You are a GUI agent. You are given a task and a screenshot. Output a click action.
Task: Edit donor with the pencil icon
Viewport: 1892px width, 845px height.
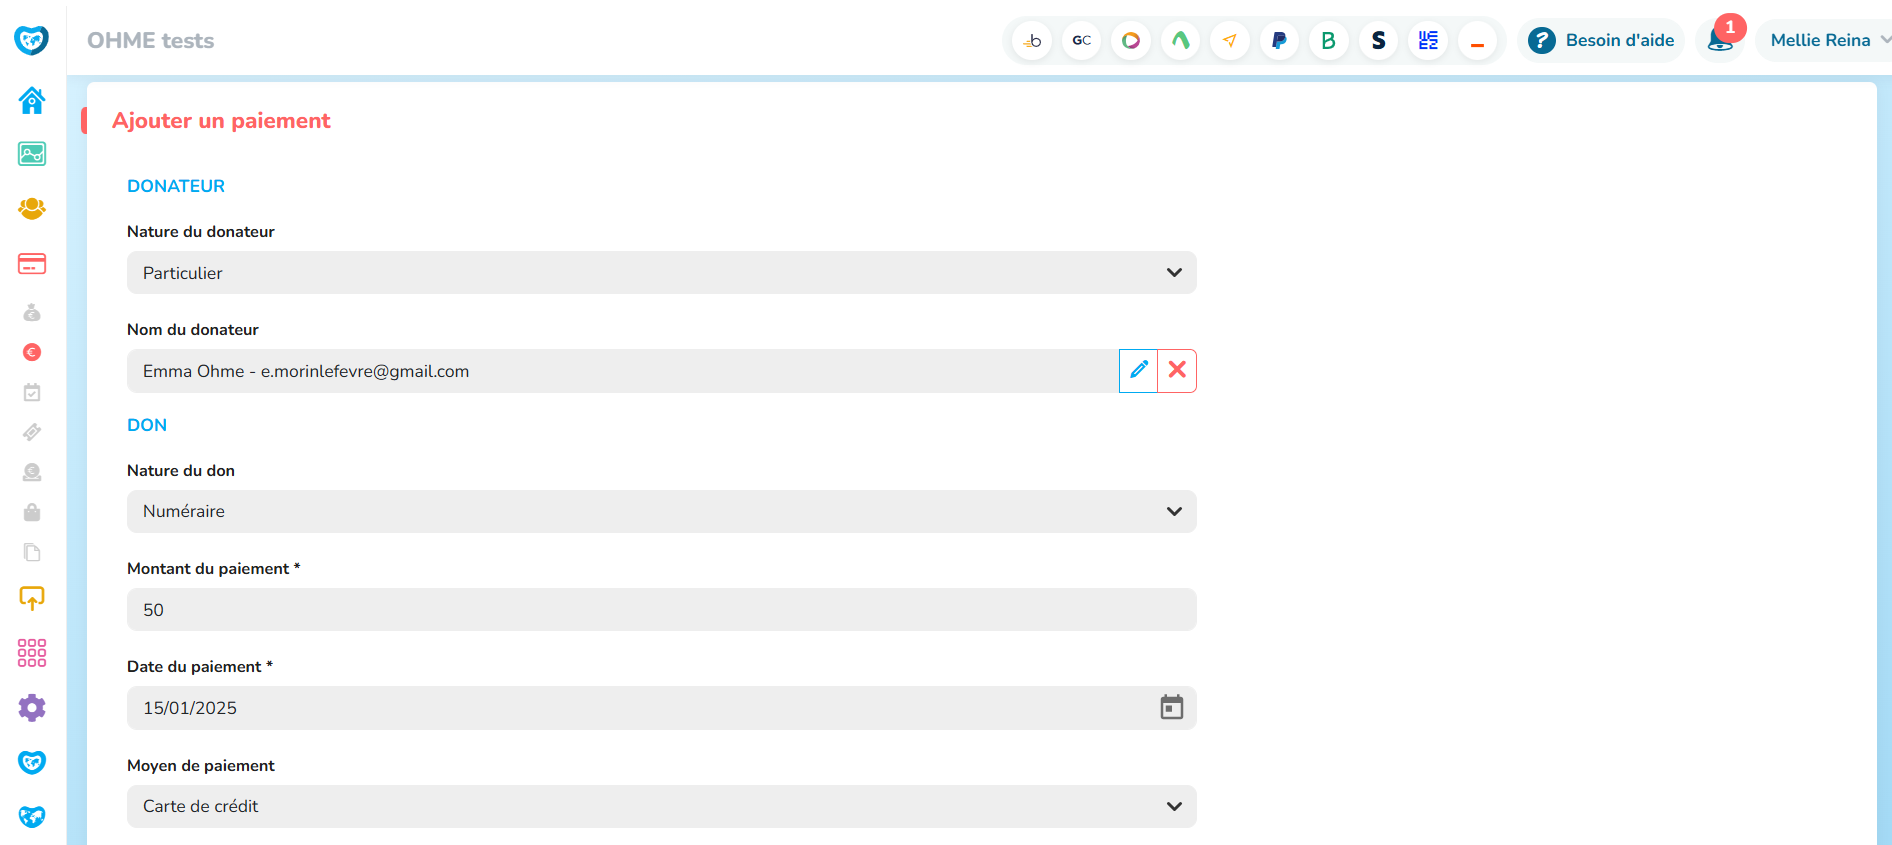(x=1138, y=371)
